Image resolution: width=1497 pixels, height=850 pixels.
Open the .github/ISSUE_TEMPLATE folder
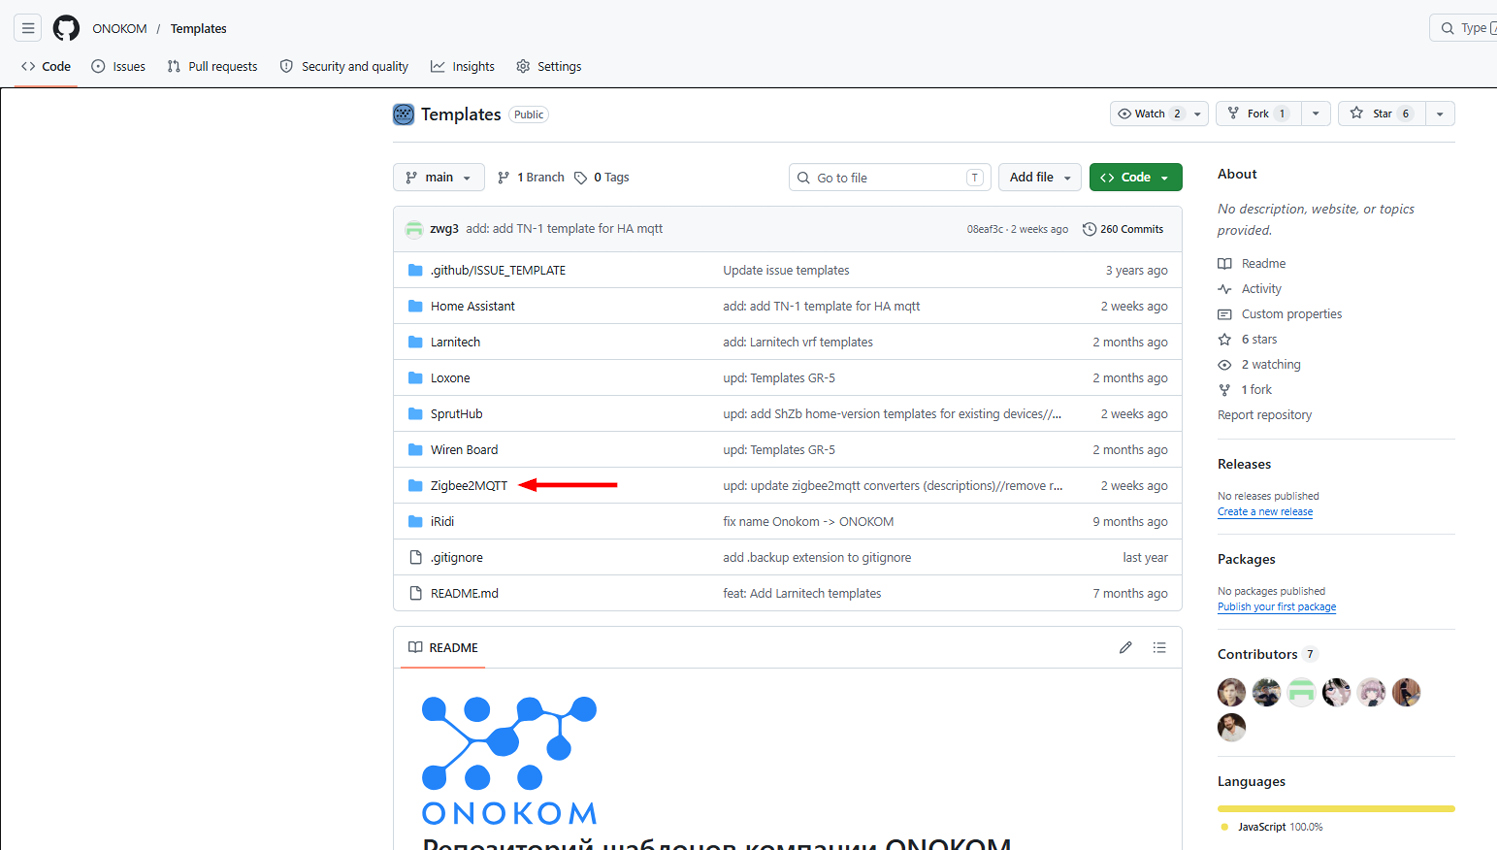pyautogui.click(x=498, y=270)
